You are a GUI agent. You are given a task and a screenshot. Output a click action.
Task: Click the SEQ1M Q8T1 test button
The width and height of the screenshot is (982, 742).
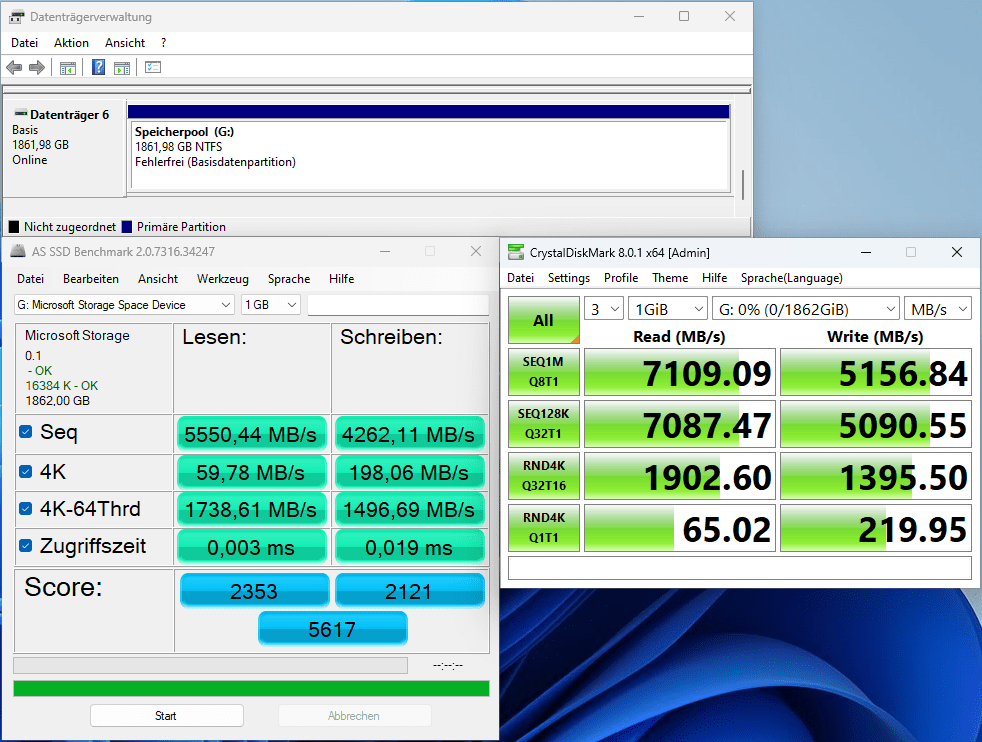544,372
